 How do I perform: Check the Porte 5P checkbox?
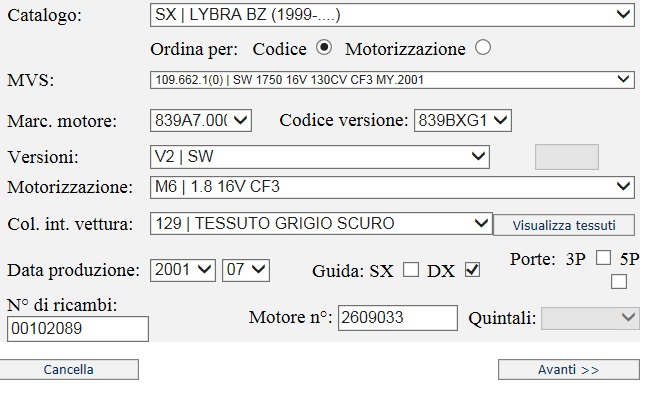[x=618, y=282]
